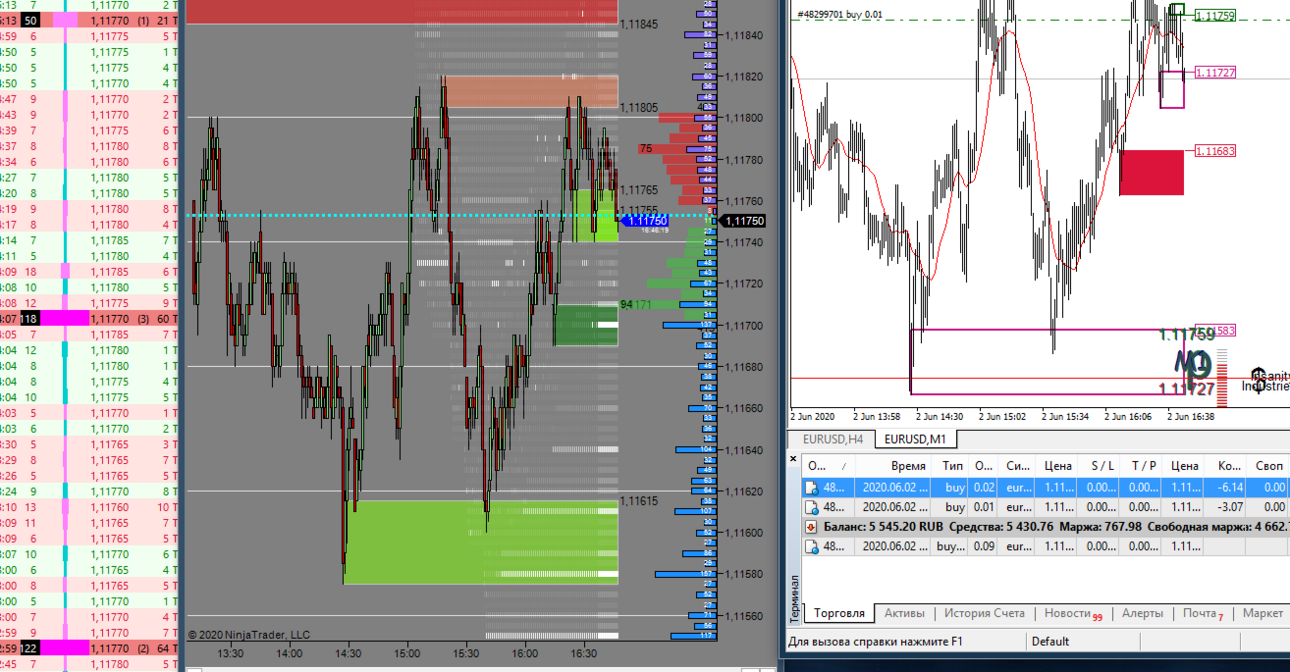
Task: Click 2 Jun 15:02 on MT4 time axis
Action: tap(1004, 416)
